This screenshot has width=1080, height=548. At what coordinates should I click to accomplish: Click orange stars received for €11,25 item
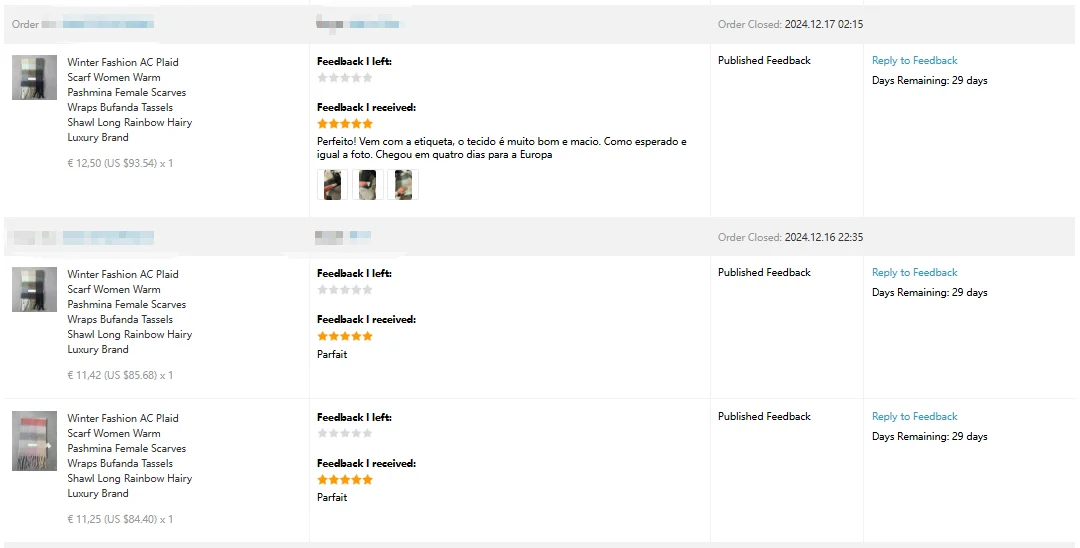(x=344, y=480)
